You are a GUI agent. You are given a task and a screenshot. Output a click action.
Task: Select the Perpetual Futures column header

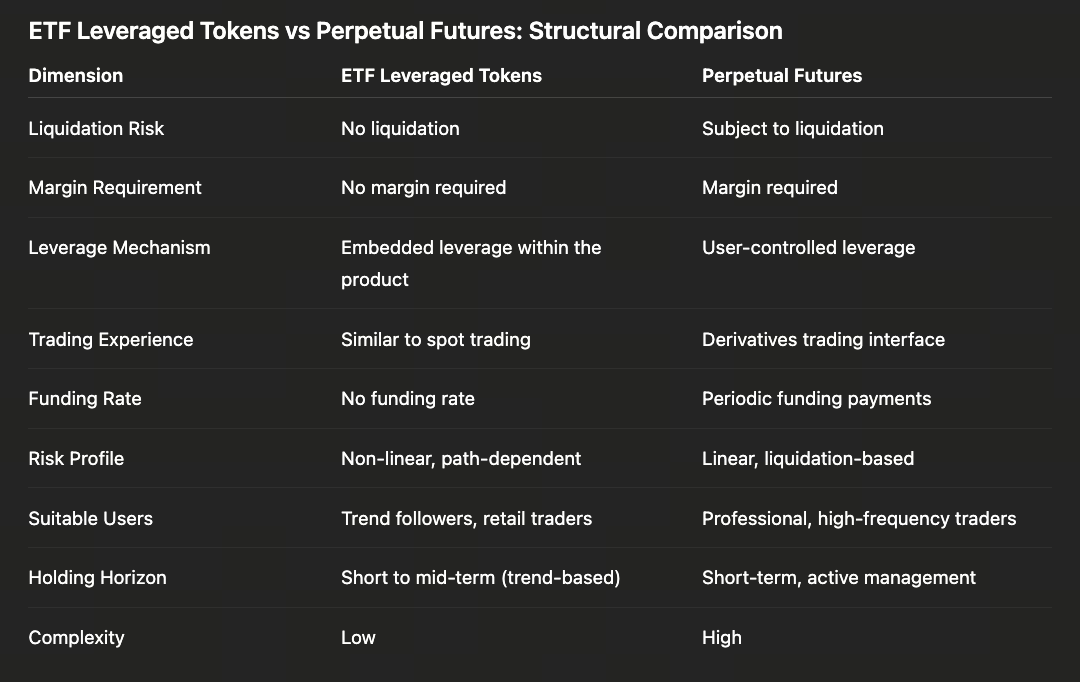[782, 76]
